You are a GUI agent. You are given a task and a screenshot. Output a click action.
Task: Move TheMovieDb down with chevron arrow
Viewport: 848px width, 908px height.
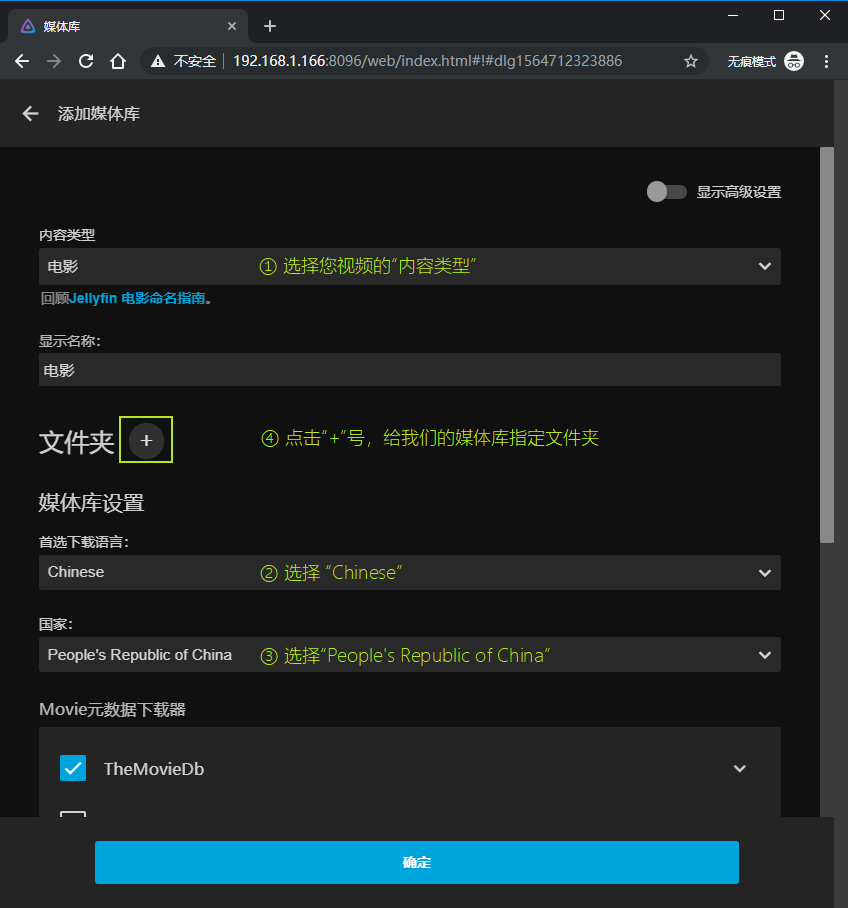(740, 768)
